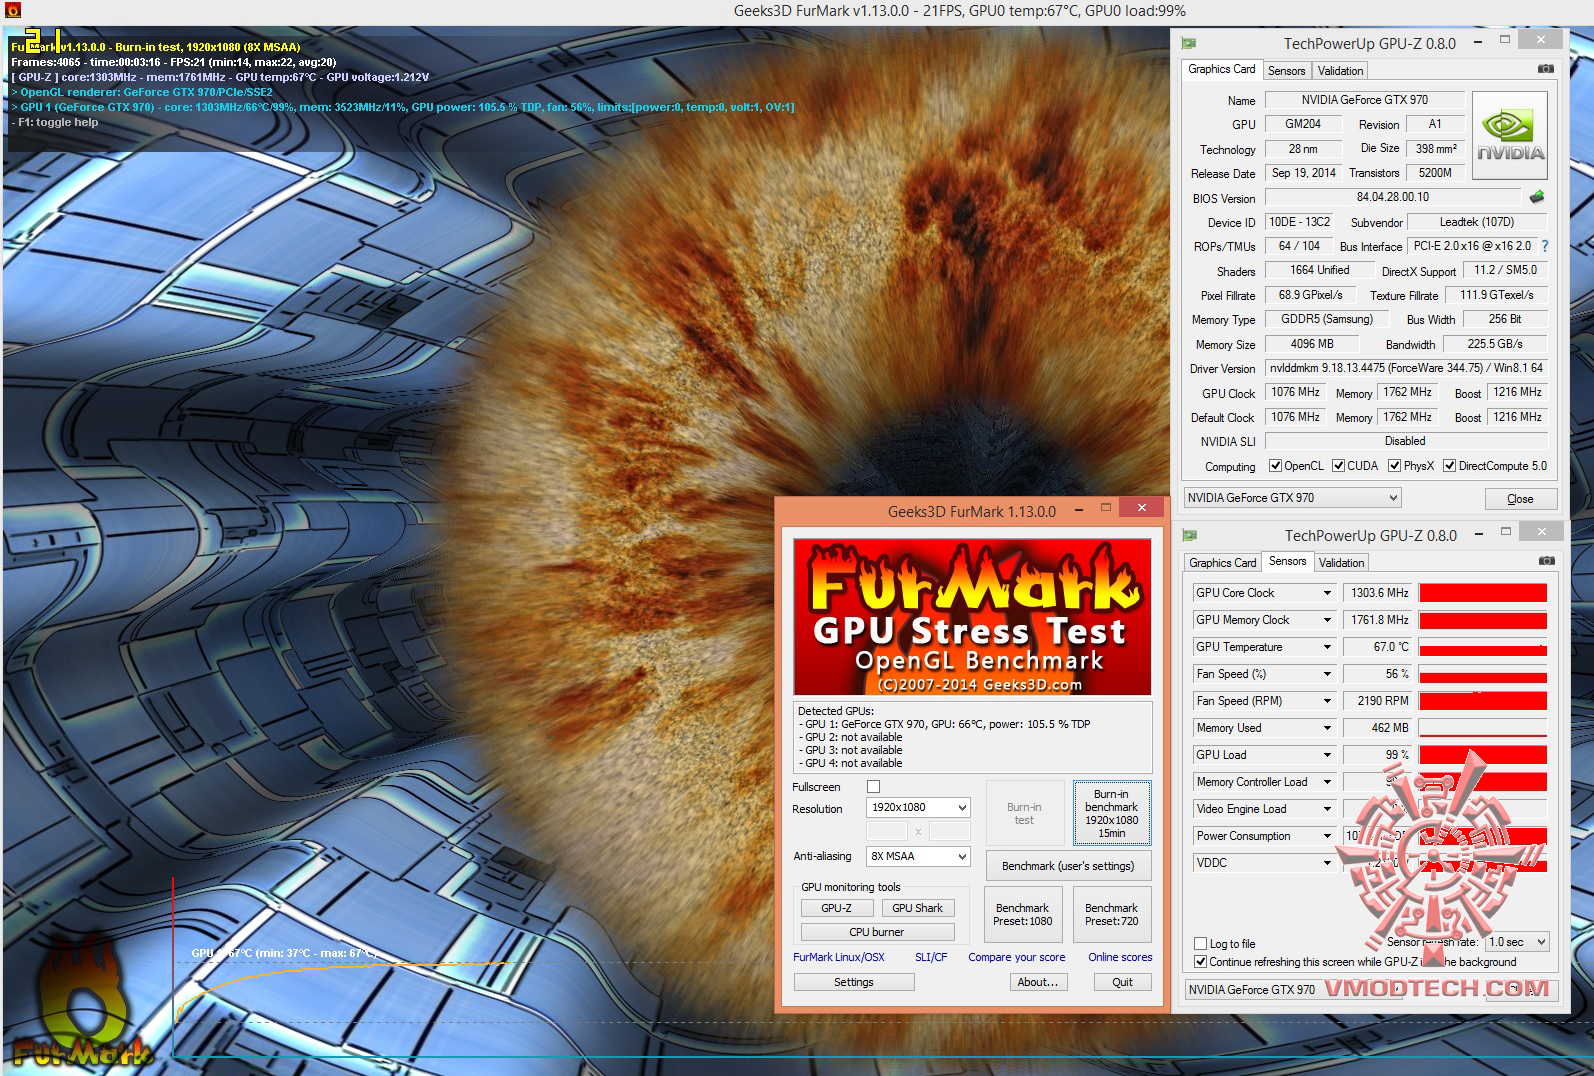
Task: Quit FurMark with the Quit button
Action: tap(1123, 982)
